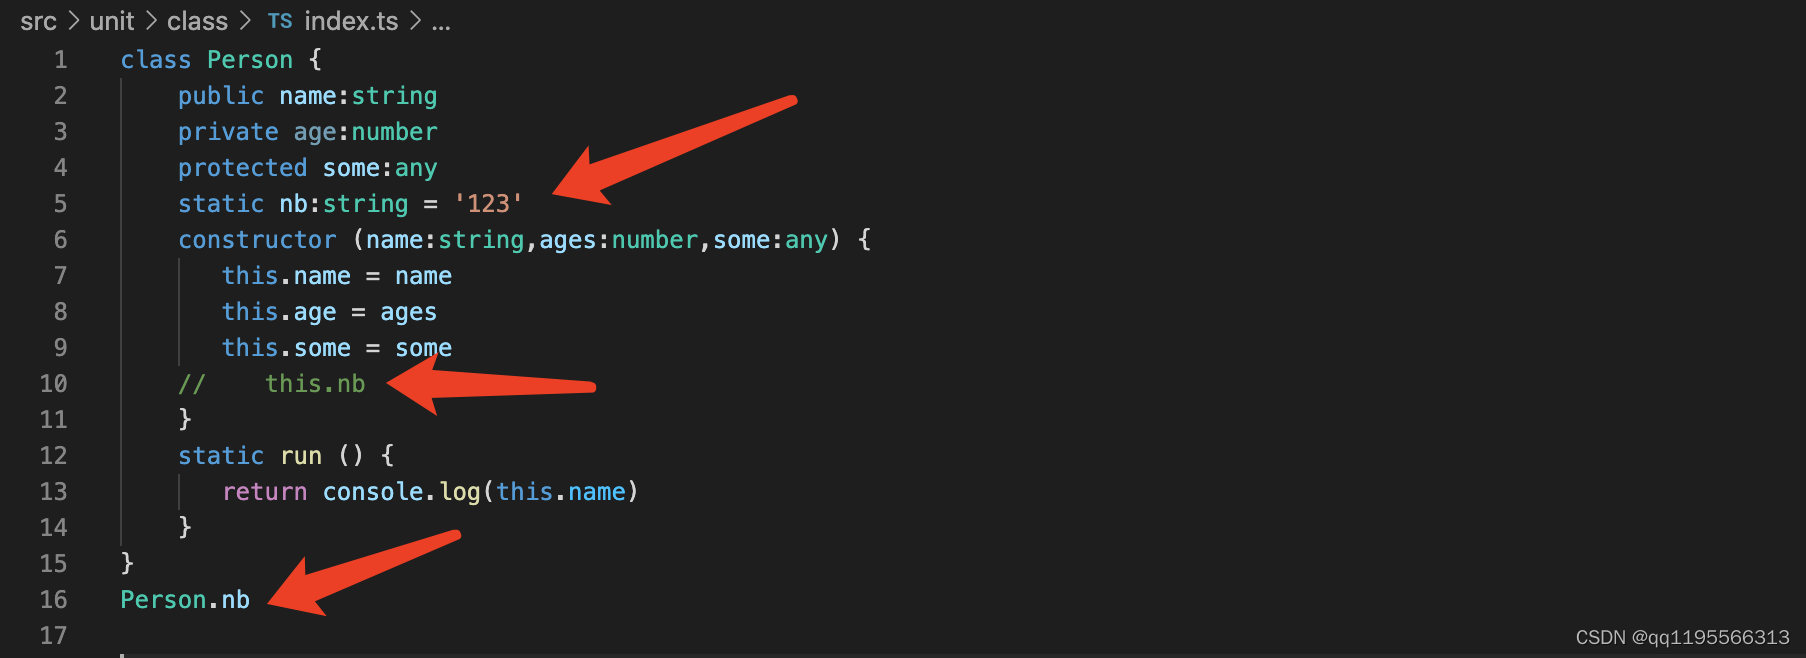Select the unit breadcrumb segment
1806x658 pixels.
coord(112,21)
